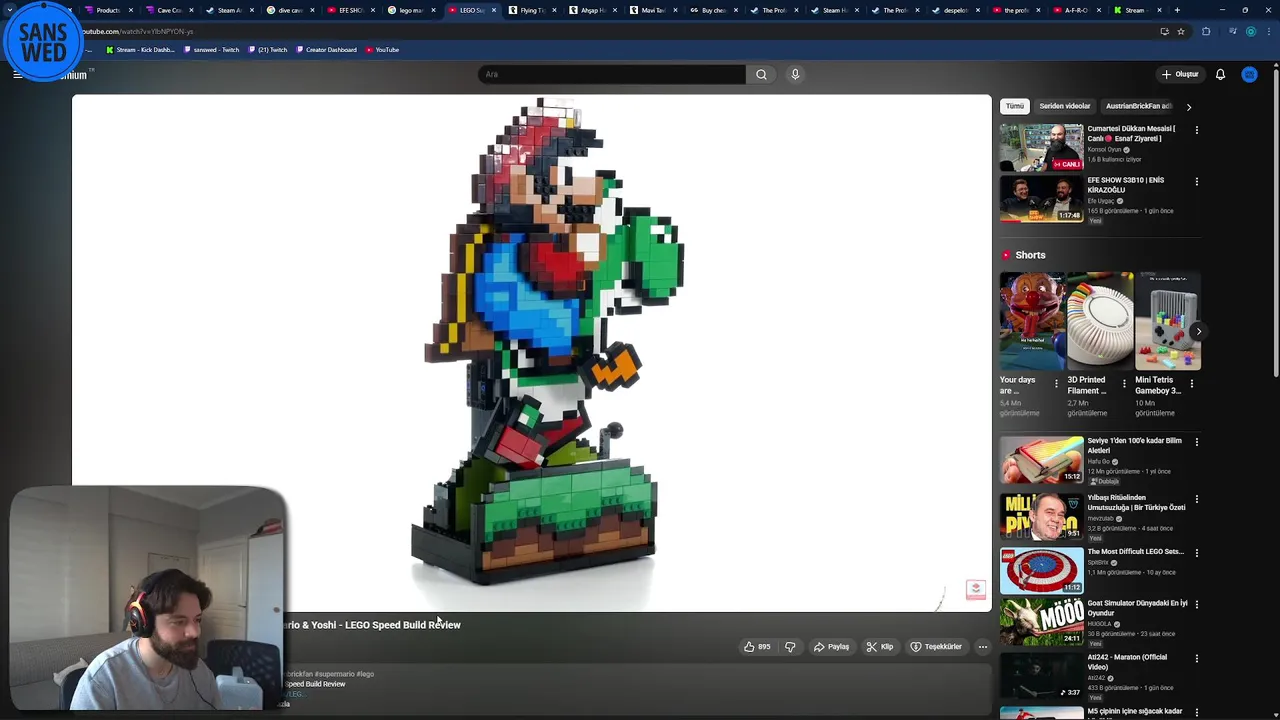Activate voice search microphone icon
Viewport: 1280px width, 720px height.
click(795, 74)
